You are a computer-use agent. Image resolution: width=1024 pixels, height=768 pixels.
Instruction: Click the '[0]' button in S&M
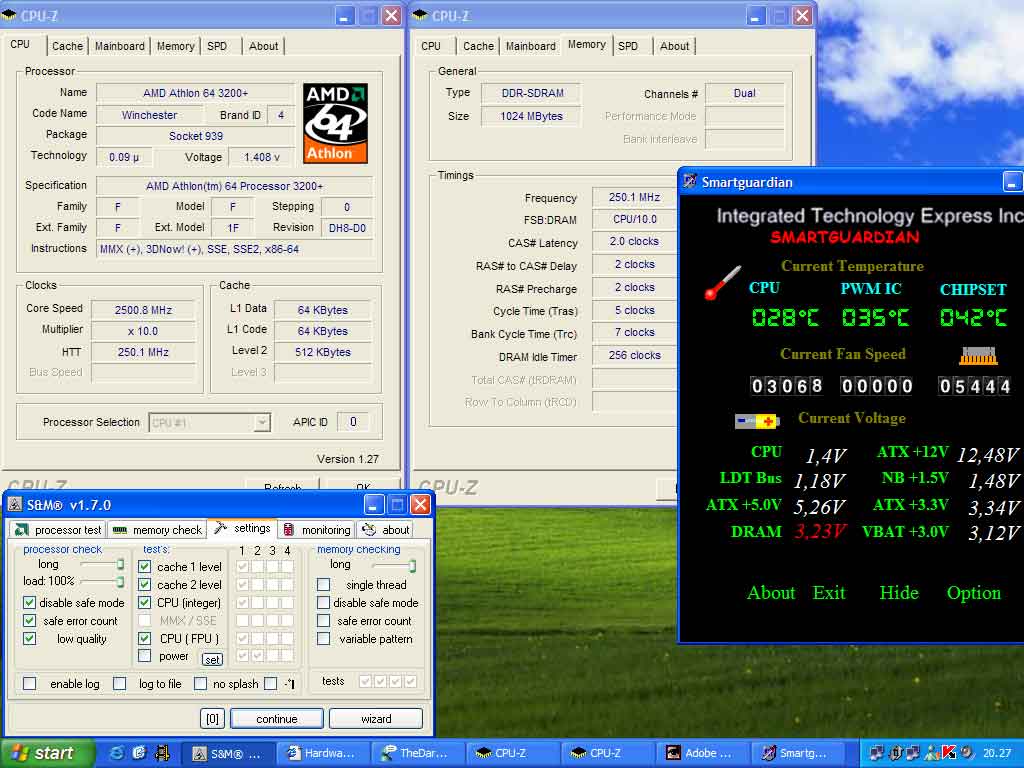click(x=212, y=719)
